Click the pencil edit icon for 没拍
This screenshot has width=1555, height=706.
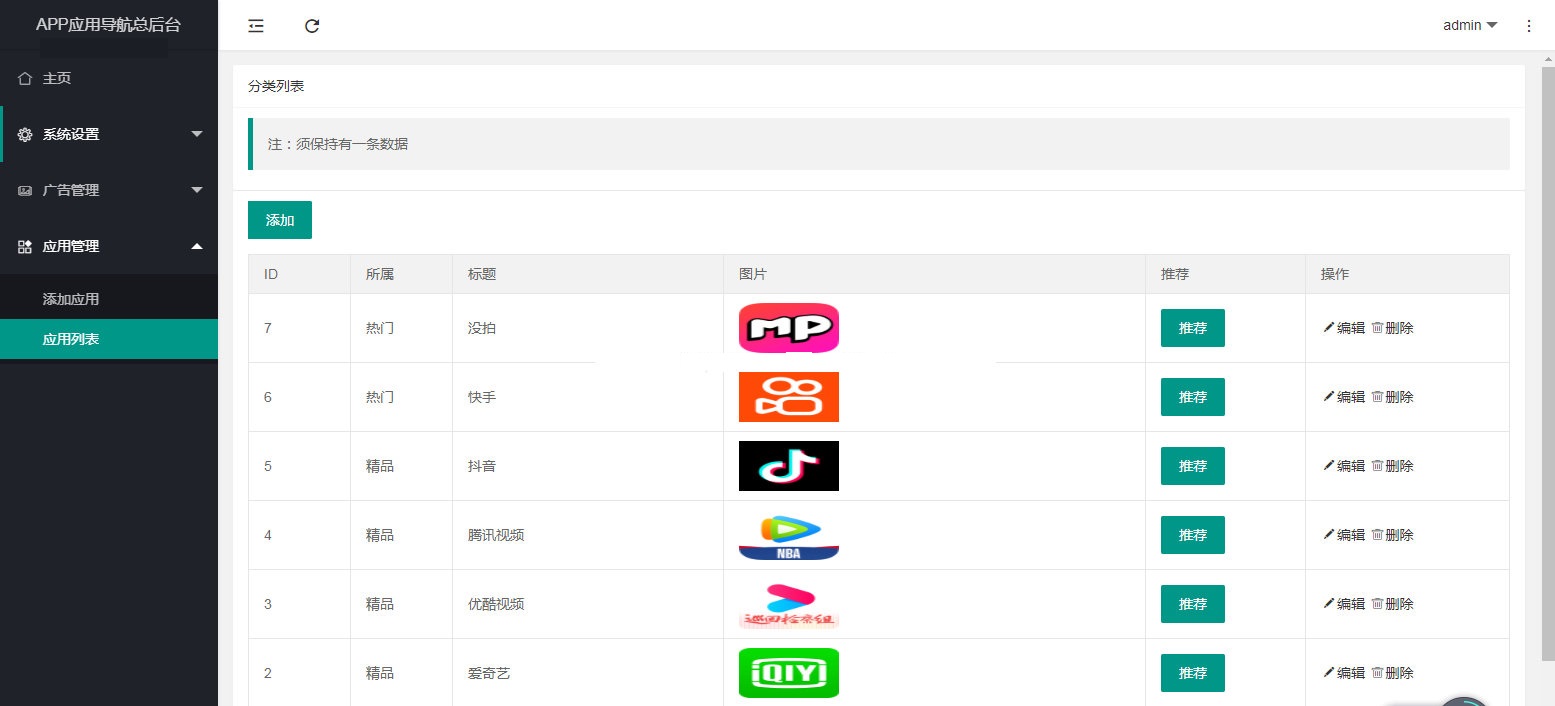(x=1329, y=327)
